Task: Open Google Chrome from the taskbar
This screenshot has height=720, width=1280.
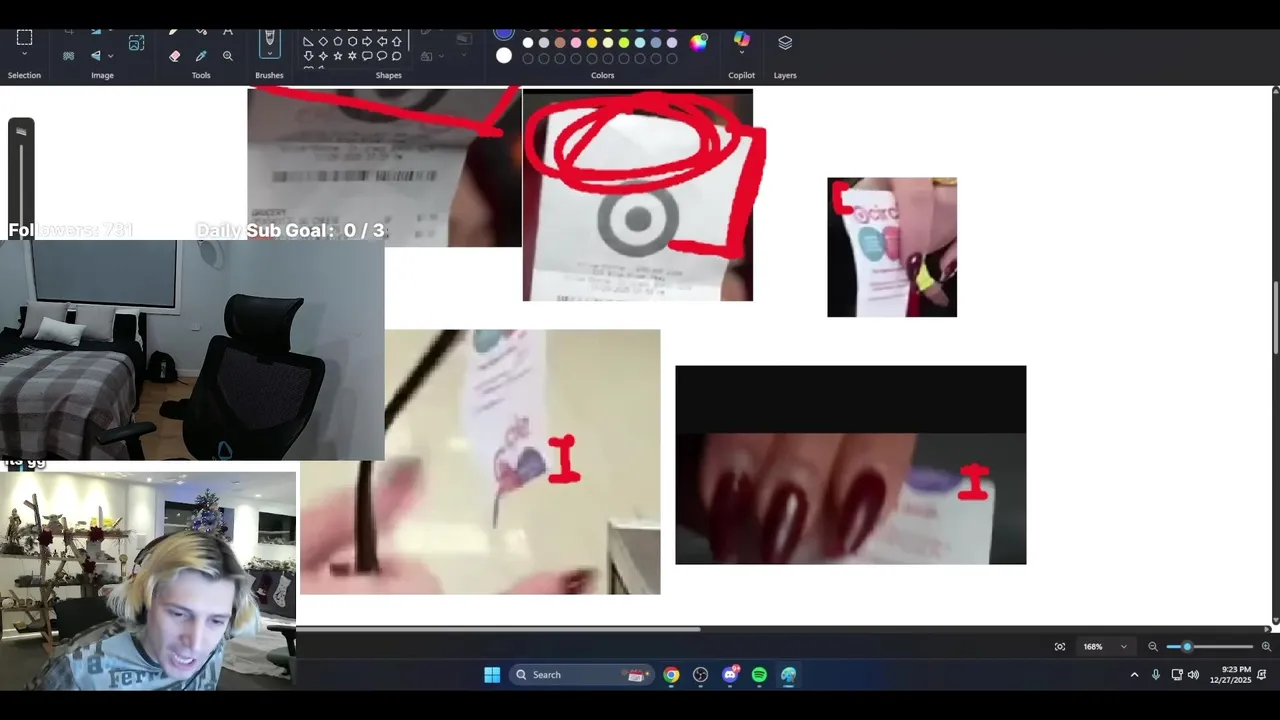Action: pyautogui.click(x=671, y=675)
